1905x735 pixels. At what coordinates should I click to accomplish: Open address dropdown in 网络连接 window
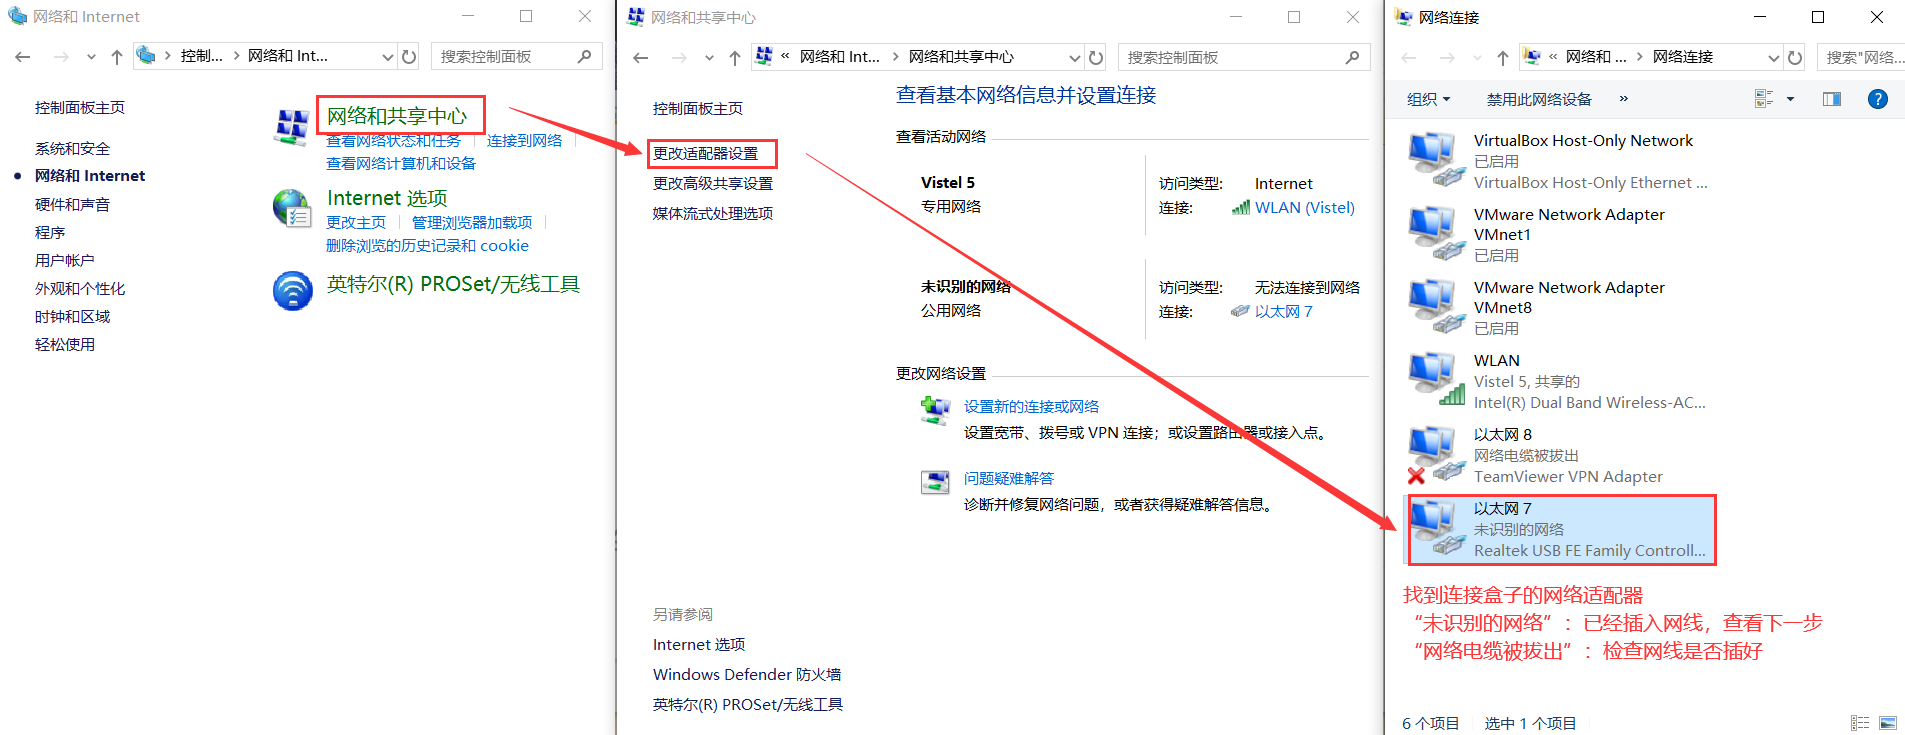[1773, 58]
